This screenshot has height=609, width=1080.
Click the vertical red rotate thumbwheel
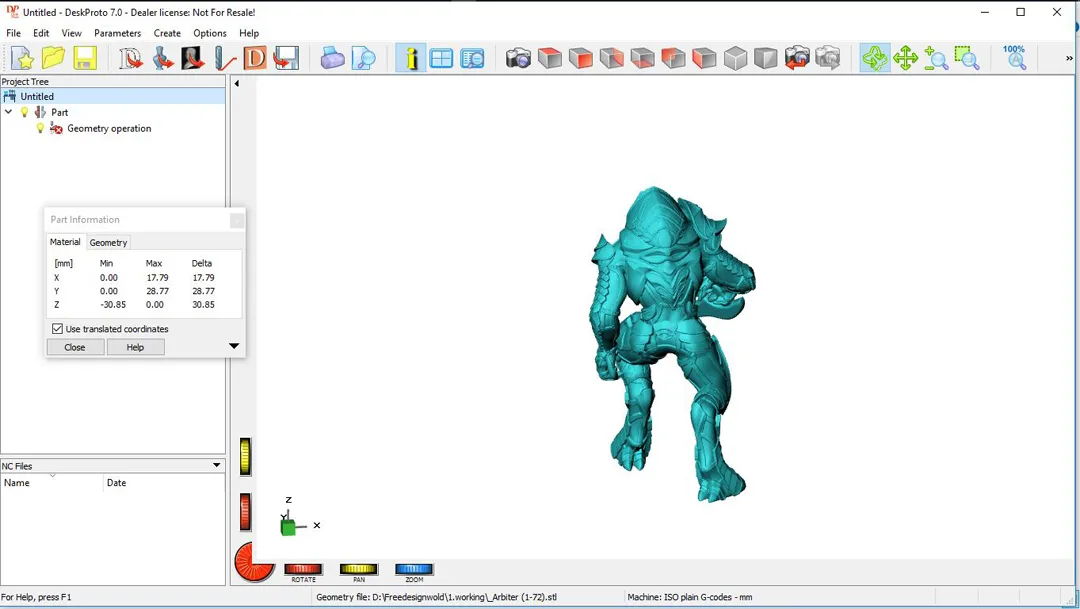(x=245, y=512)
